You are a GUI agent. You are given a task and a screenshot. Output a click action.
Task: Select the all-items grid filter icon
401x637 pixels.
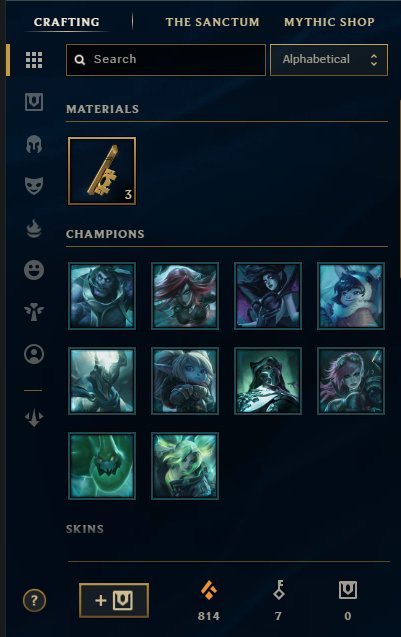pos(34,60)
